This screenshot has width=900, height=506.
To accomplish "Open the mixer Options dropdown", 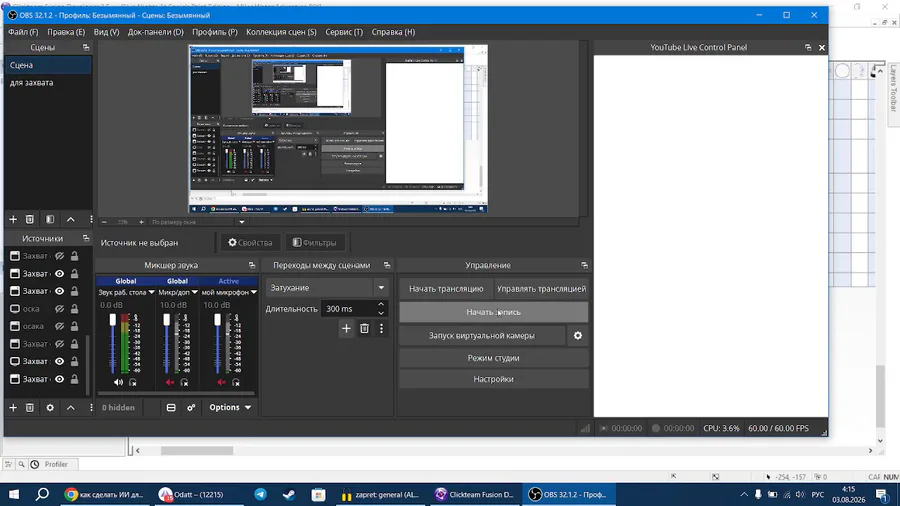I will click(230, 407).
